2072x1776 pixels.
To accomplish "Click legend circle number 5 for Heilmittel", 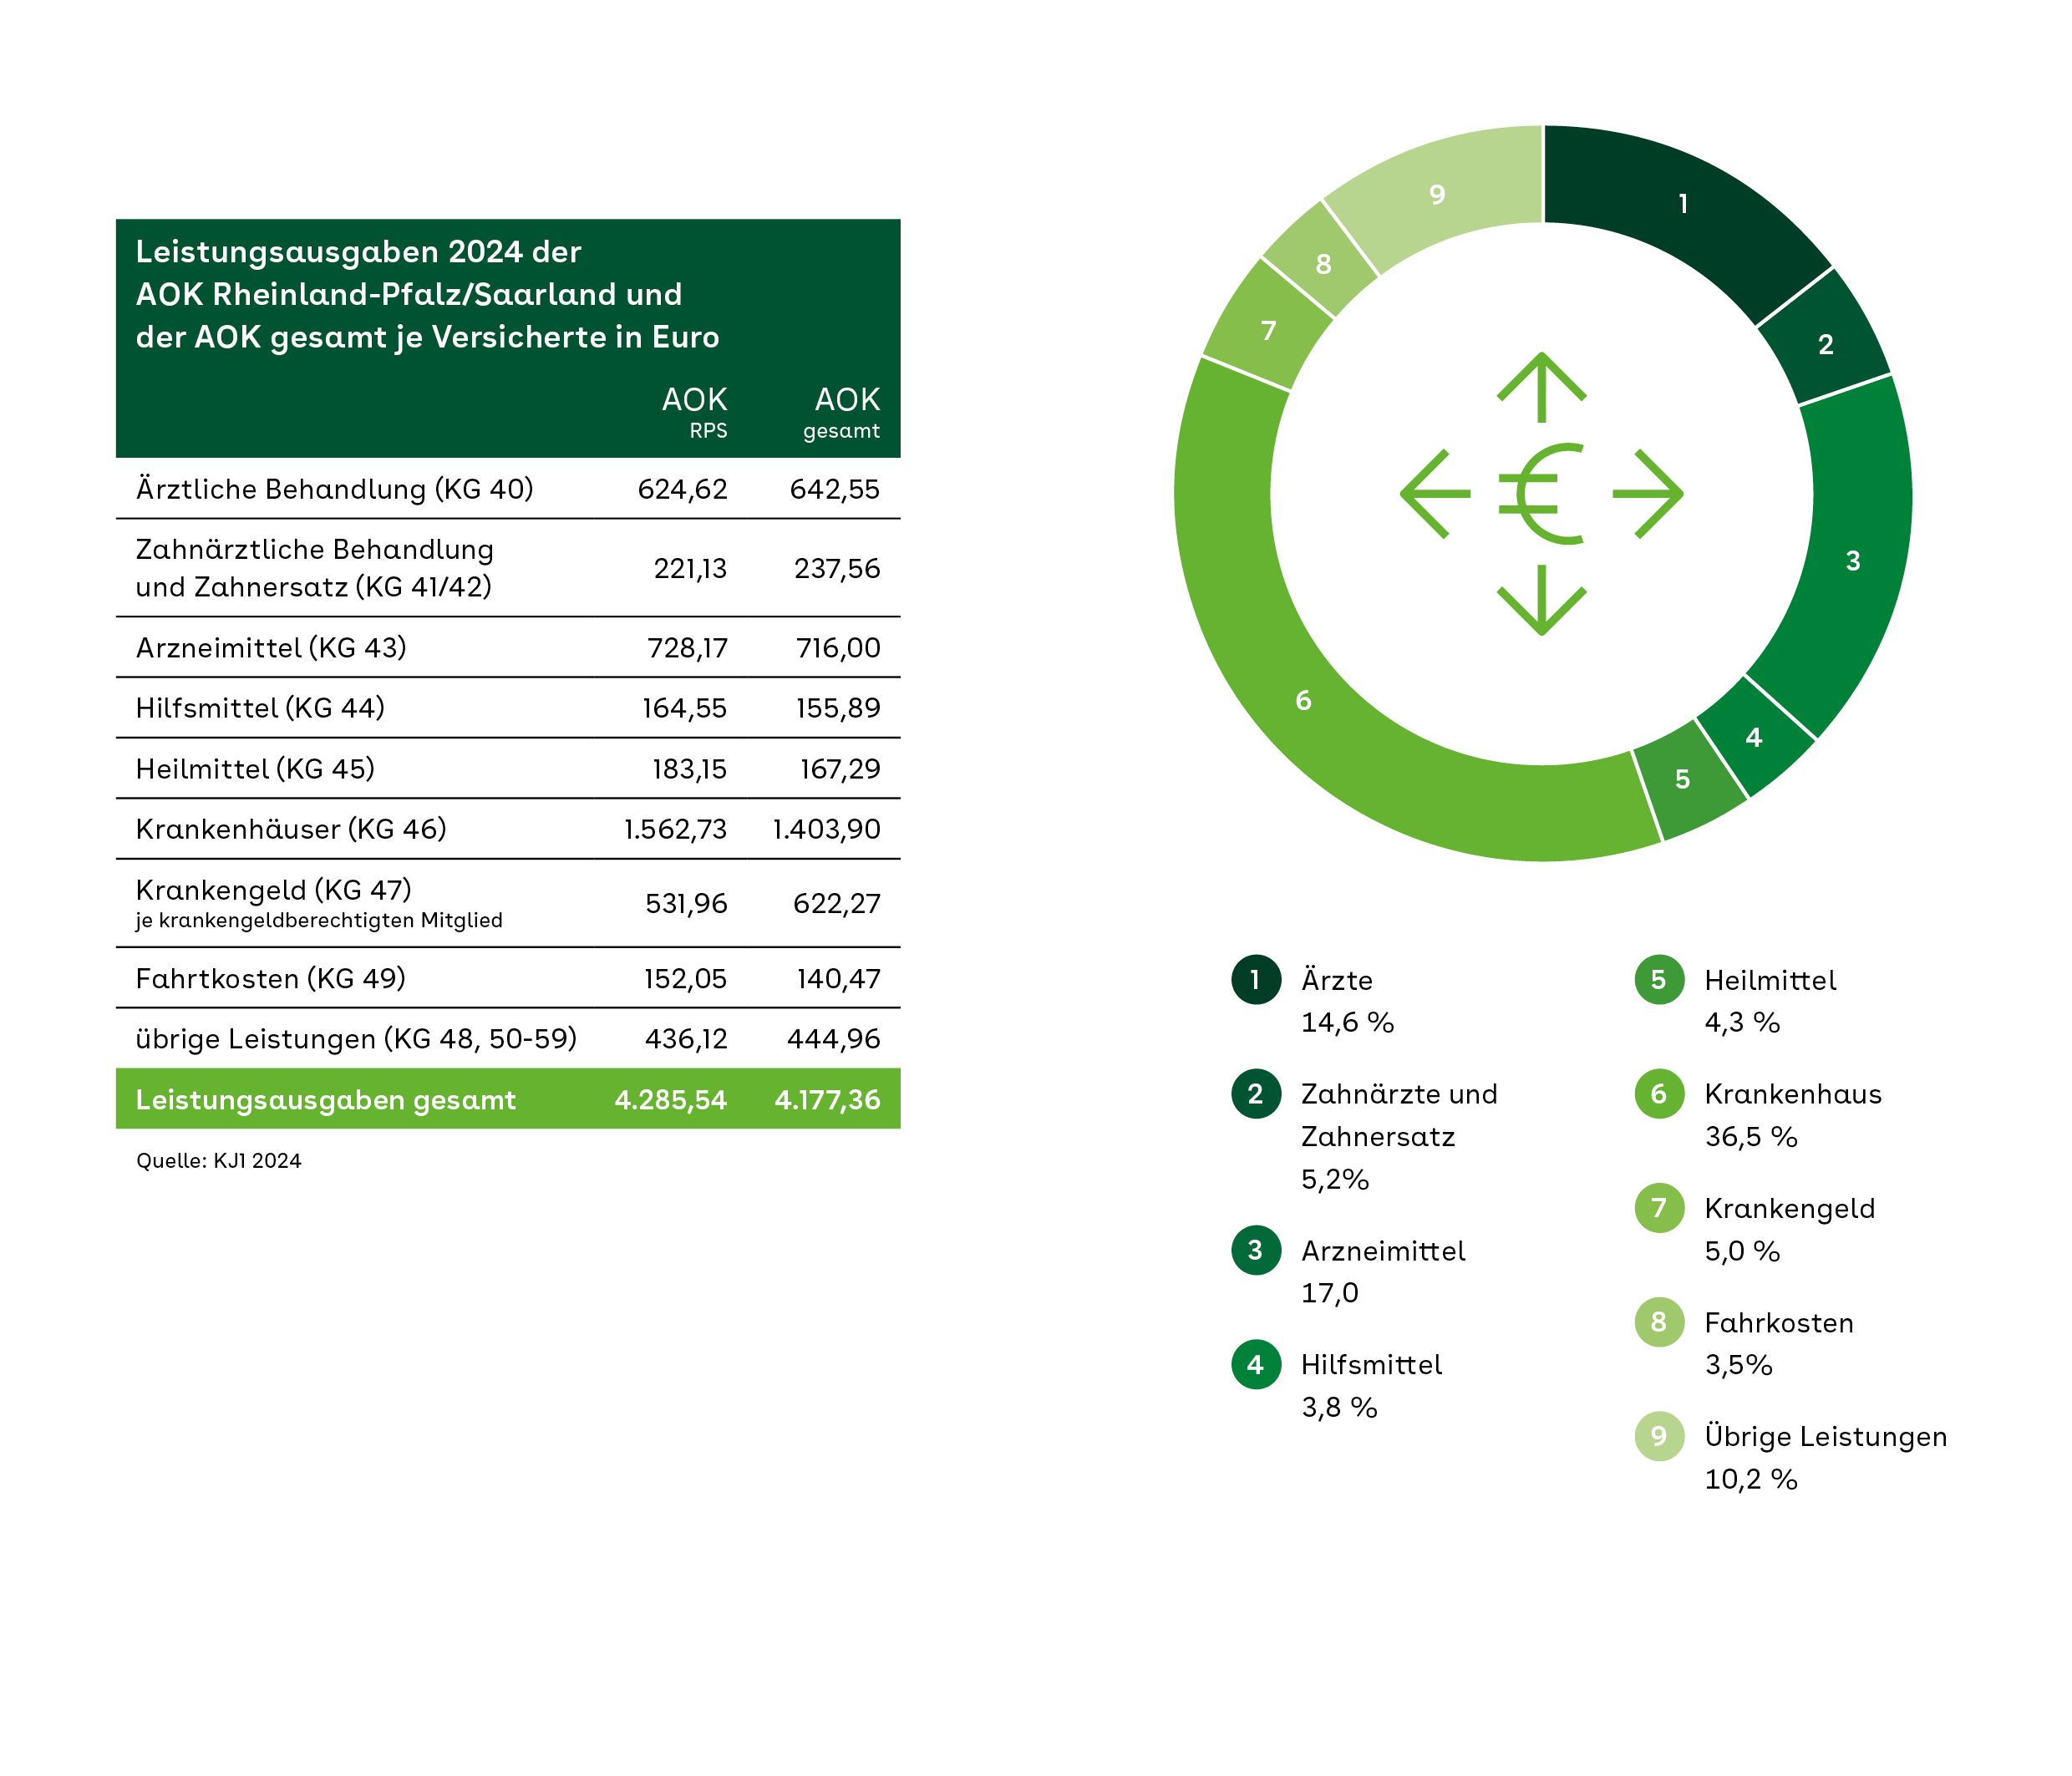I will (x=1659, y=980).
